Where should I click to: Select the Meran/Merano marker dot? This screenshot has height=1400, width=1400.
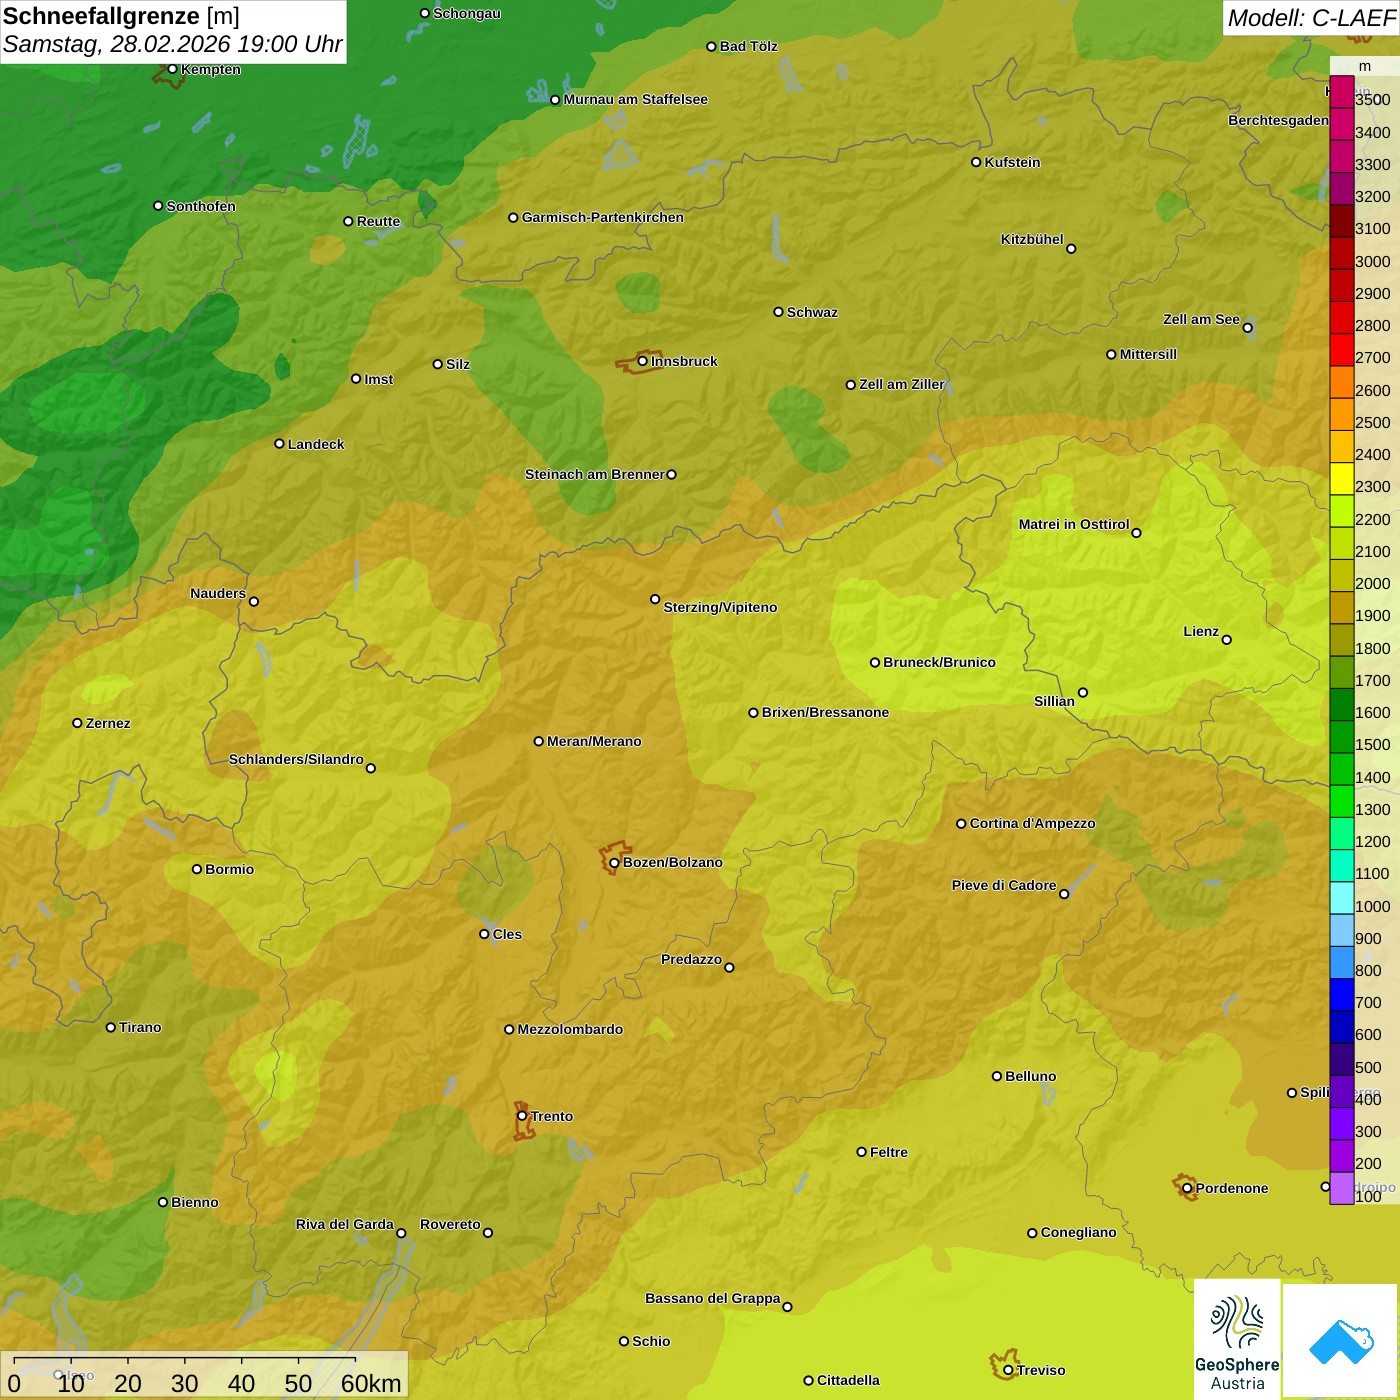pyautogui.click(x=538, y=741)
